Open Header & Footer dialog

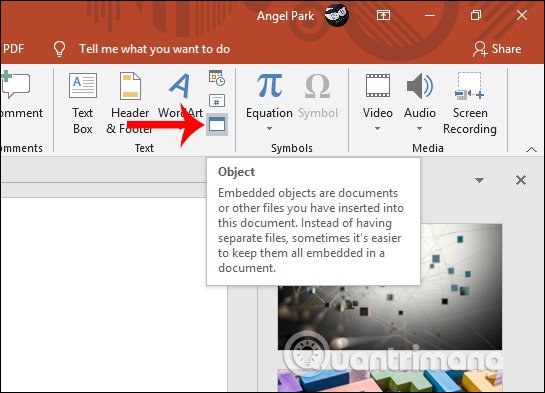(130, 103)
